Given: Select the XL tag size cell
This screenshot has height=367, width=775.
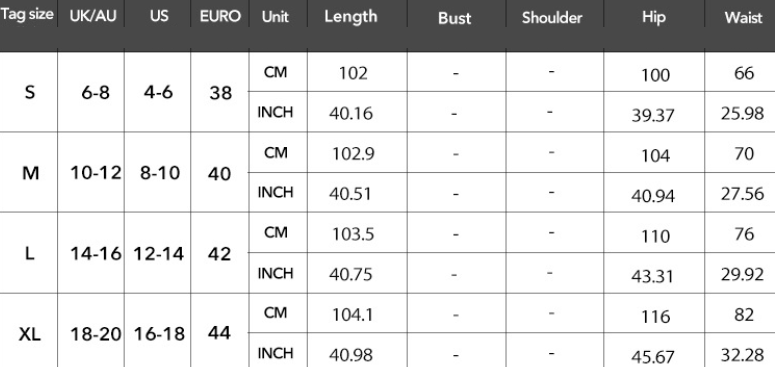Looking at the screenshot, I should pyautogui.click(x=30, y=335).
